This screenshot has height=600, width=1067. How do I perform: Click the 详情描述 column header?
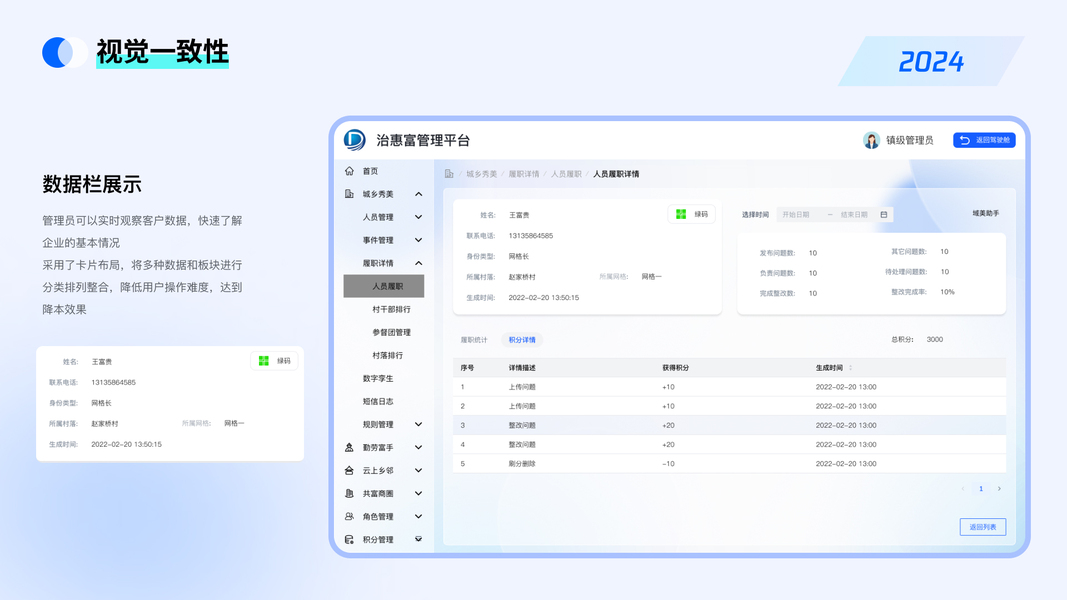(x=522, y=368)
